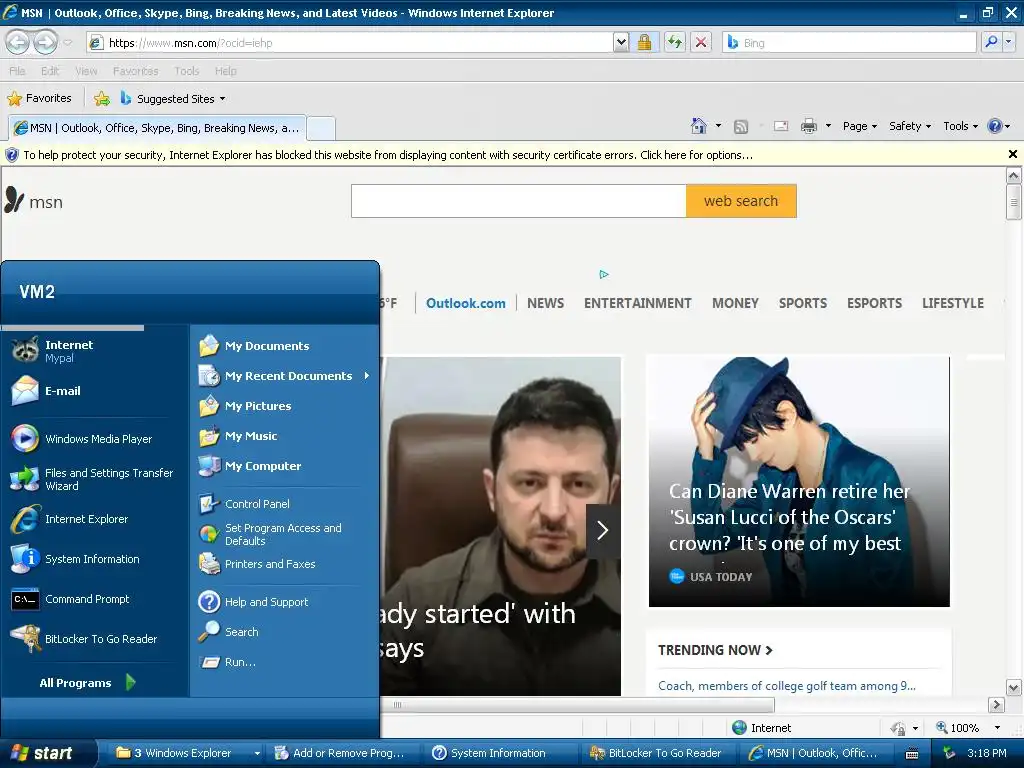Open the Diane Warren article thumbnail
The image size is (1024, 768).
click(x=799, y=481)
